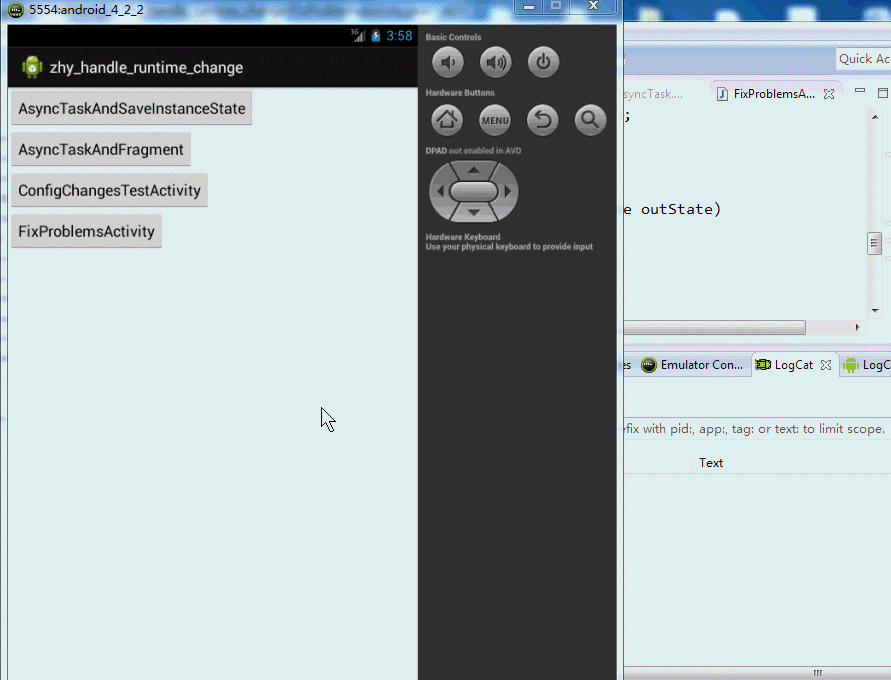Launch ConfigChangesTestActivity

[109, 190]
